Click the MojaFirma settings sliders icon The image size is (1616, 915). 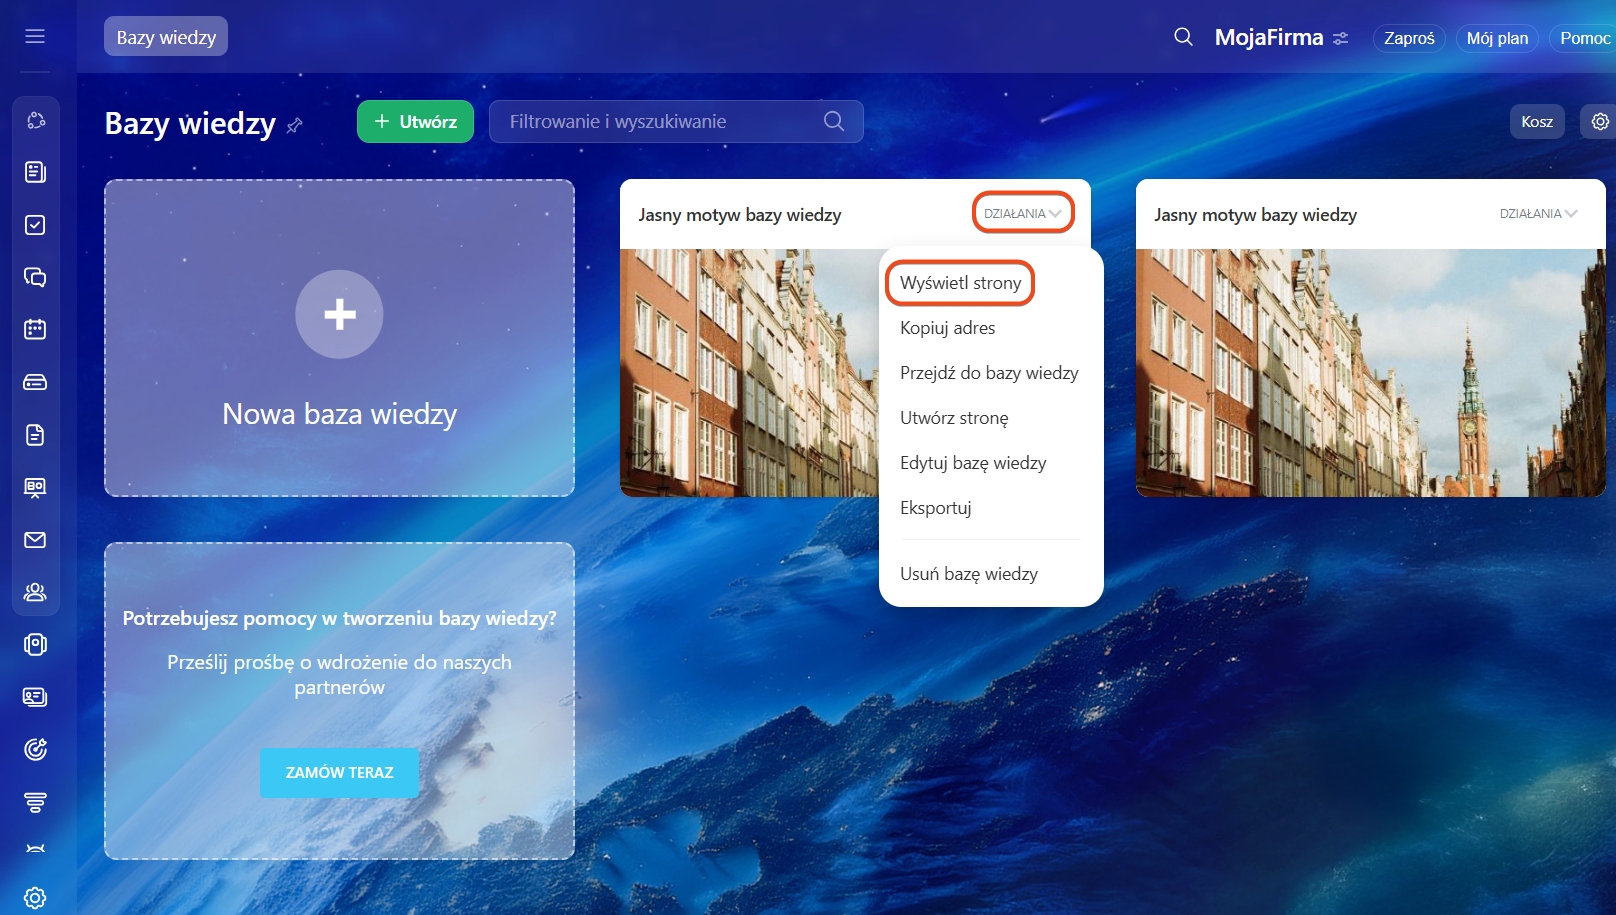[1341, 38]
